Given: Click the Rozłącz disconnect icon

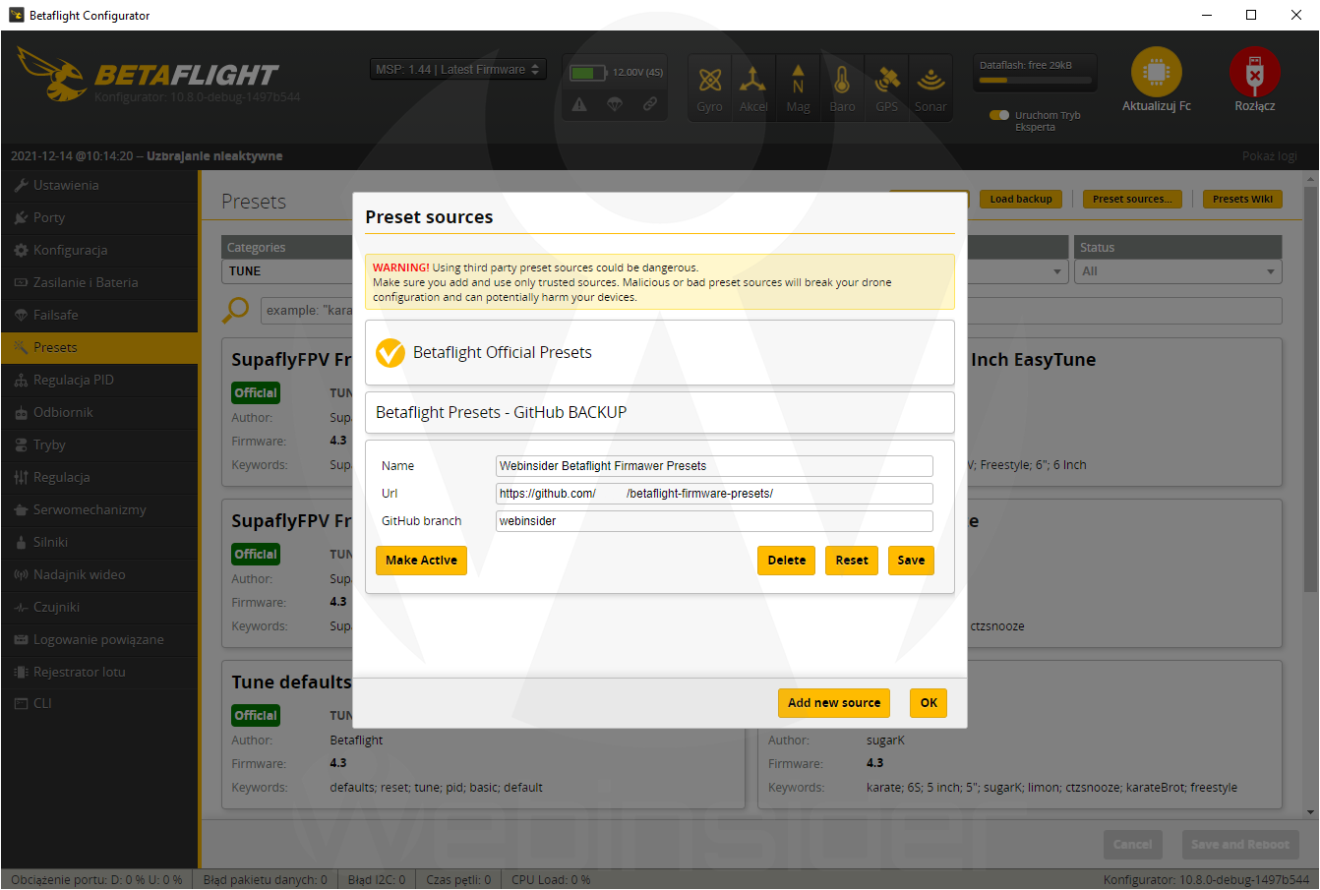Looking at the screenshot, I should [x=1254, y=74].
